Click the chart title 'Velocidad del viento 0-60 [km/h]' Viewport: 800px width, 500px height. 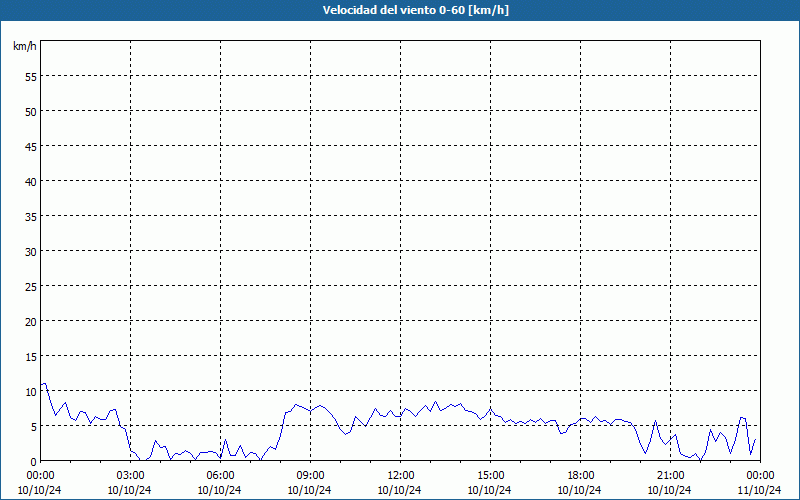416,10
